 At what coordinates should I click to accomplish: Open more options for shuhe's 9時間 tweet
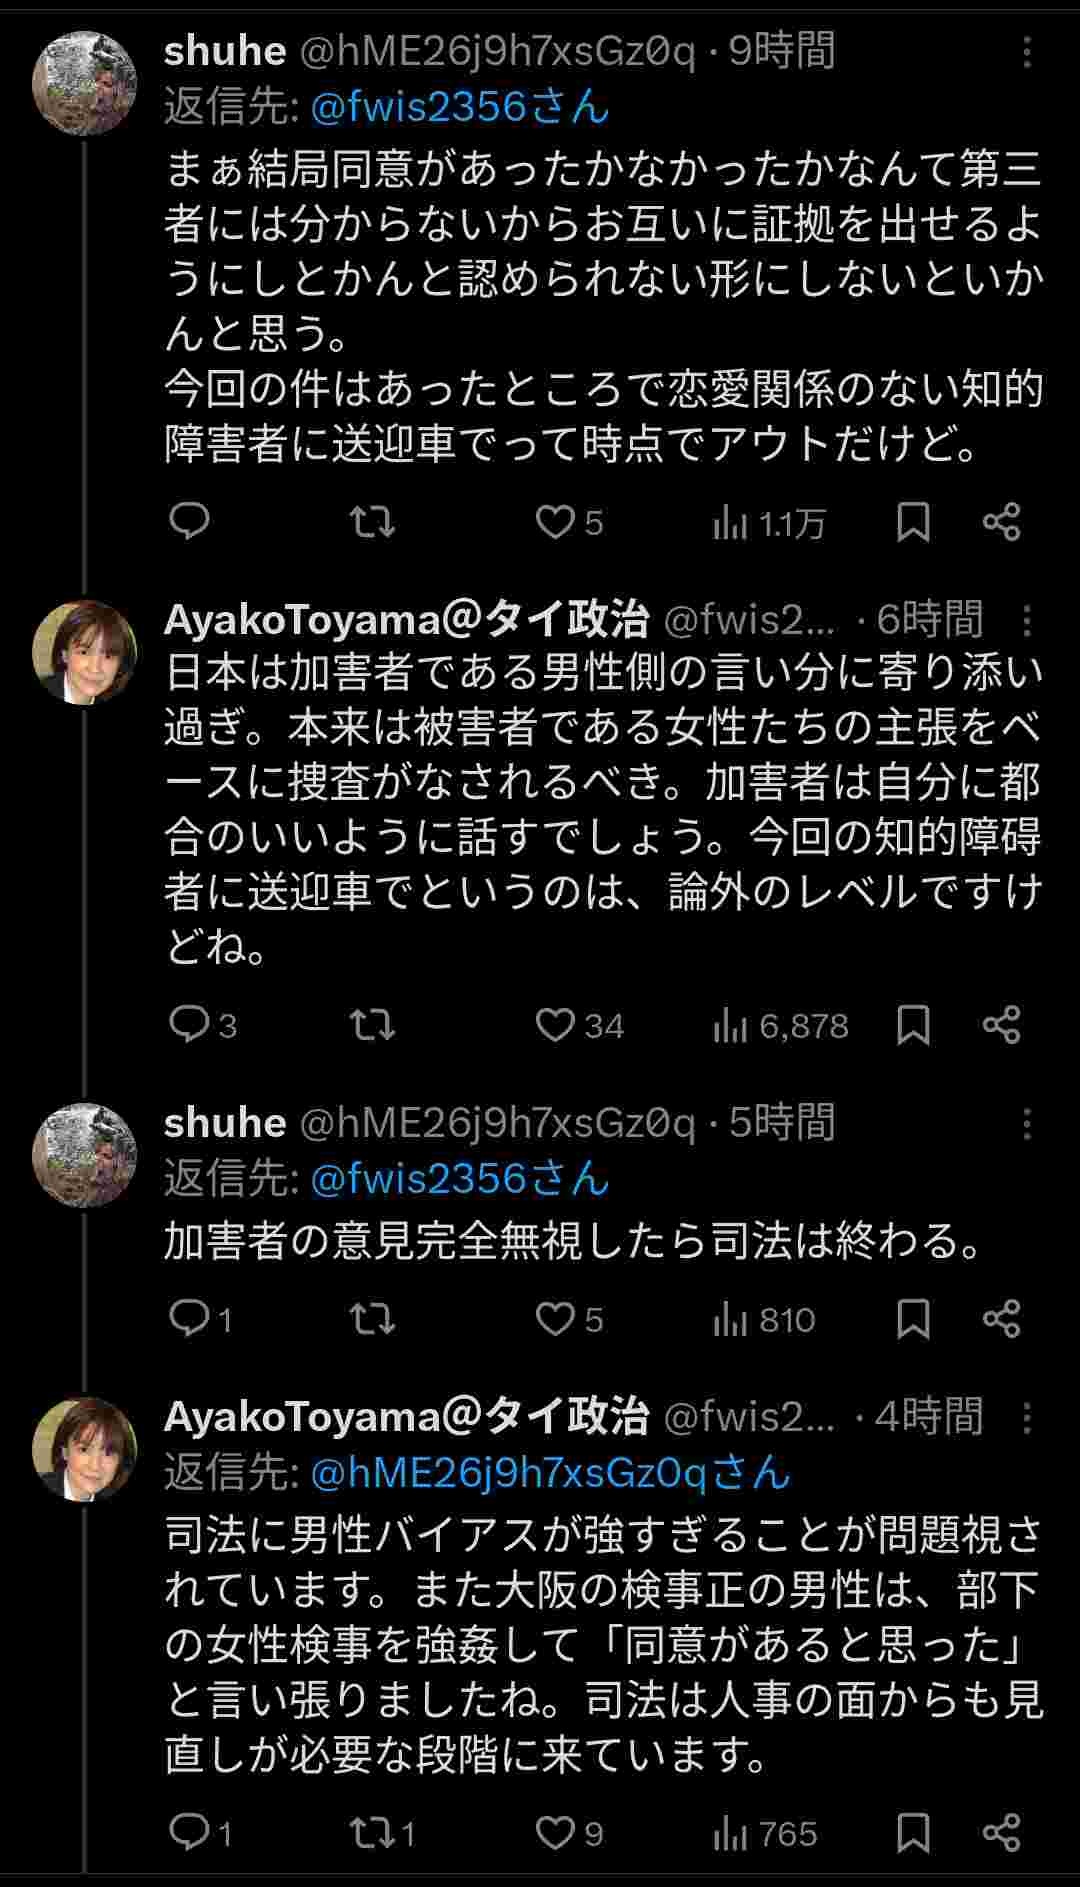1027,53
